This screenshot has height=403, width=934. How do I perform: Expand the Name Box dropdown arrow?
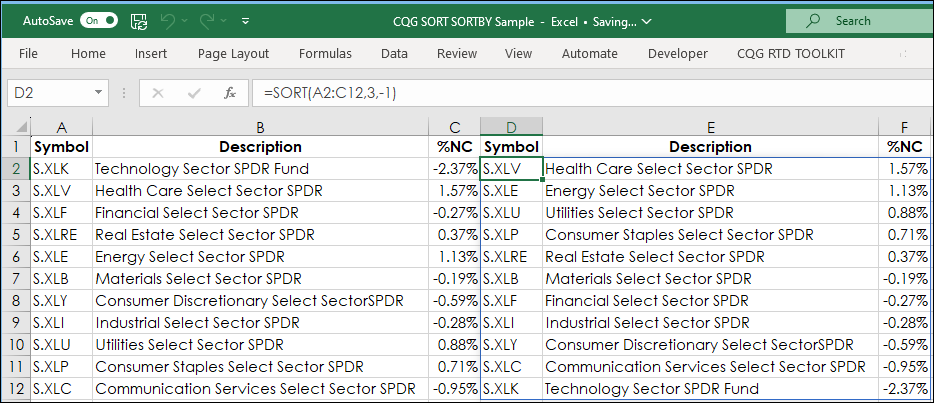coord(98,93)
